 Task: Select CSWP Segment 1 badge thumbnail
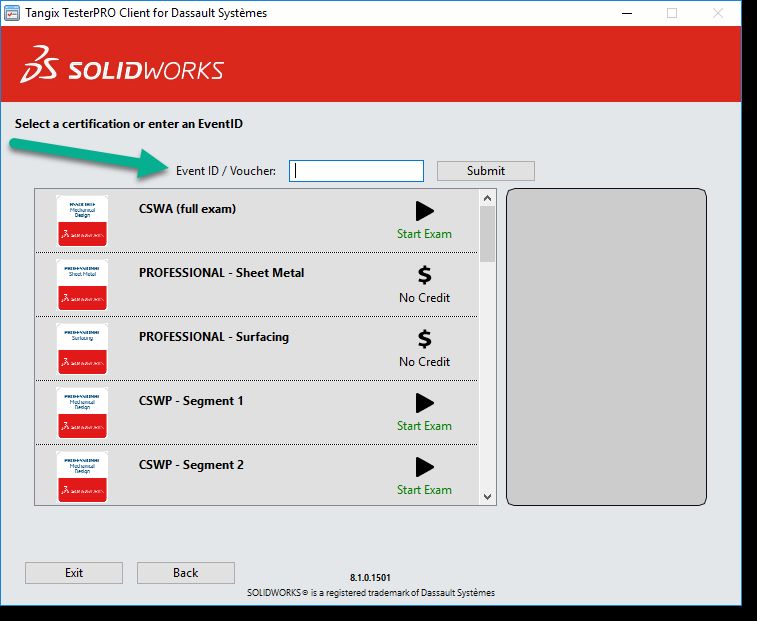82,412
